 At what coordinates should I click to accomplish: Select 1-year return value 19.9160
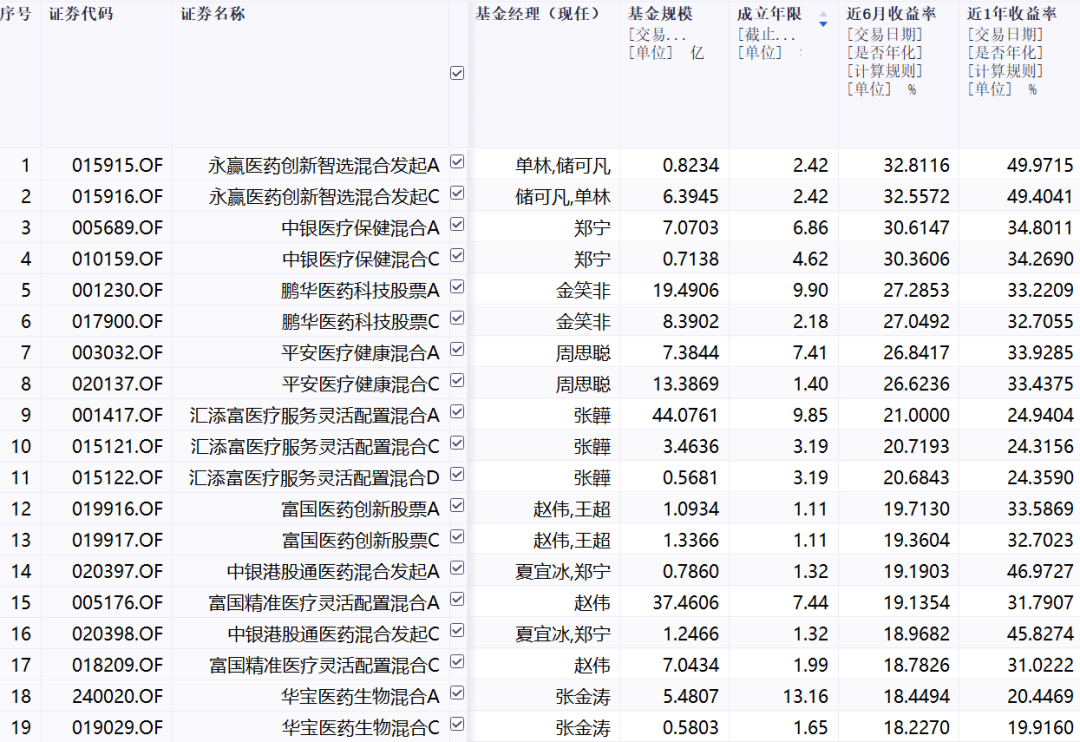(1040, 728)
